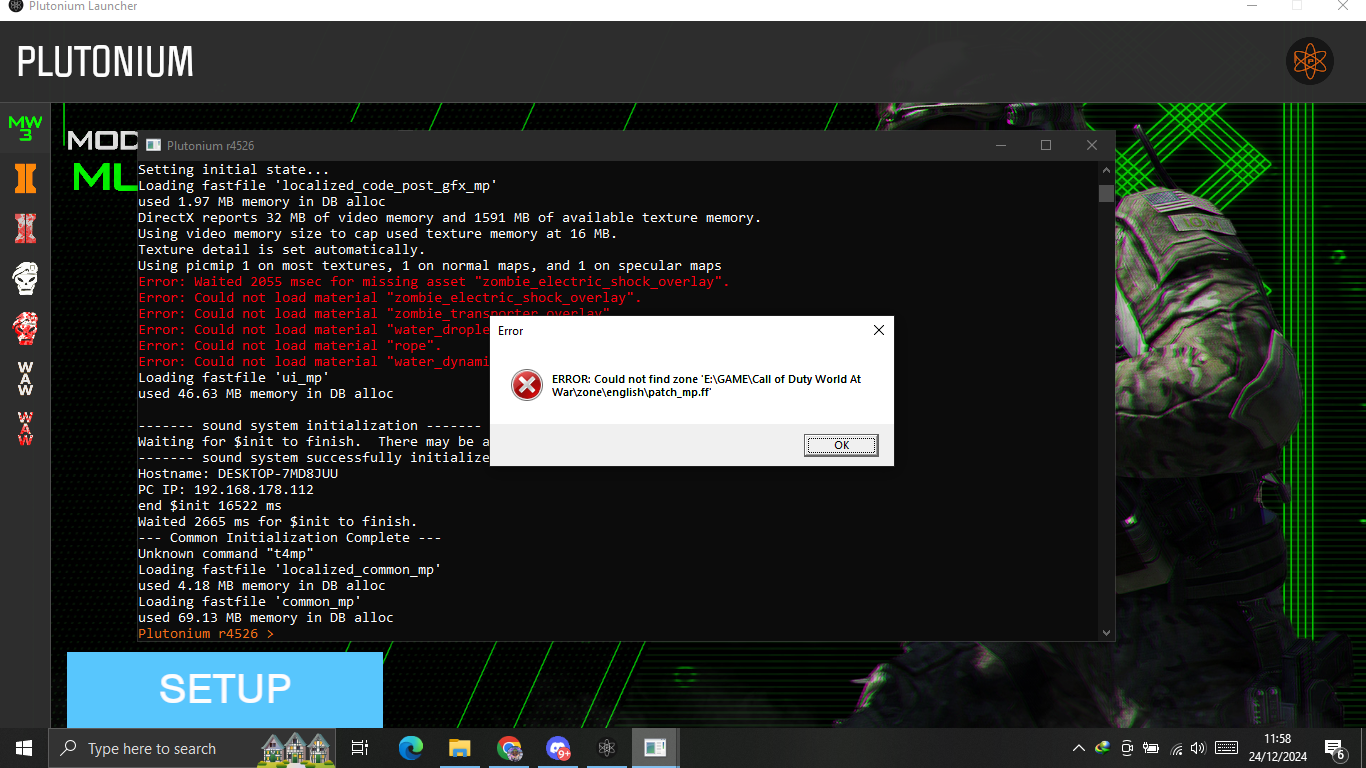Click the 'PC IP: 192.168.178.112' line
The width and height of the screenshot is (1366, 768).
pos(226,489)
